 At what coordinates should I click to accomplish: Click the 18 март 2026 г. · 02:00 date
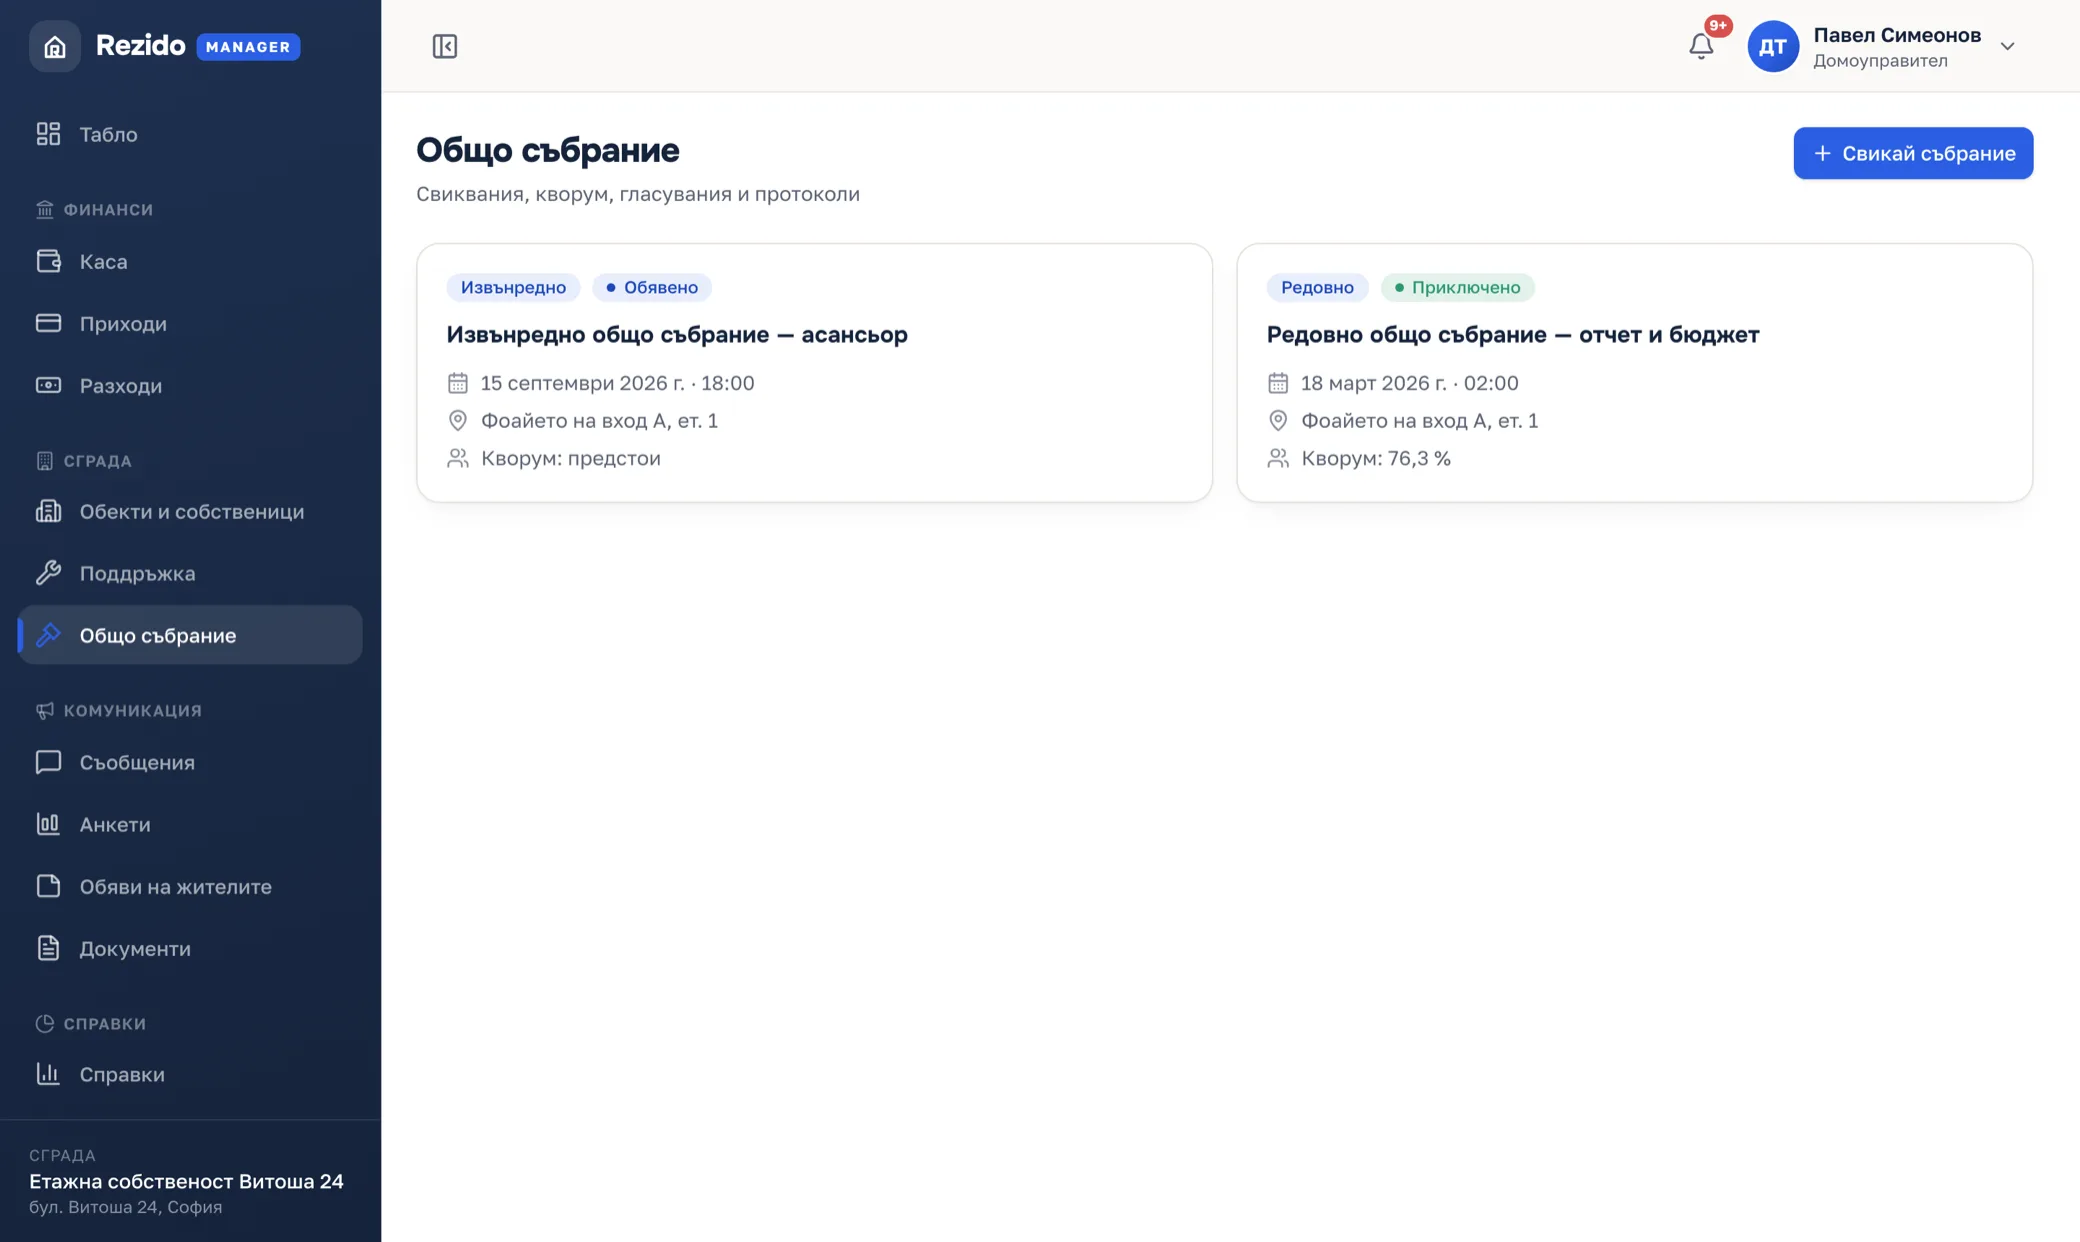click(x=1409, y=383)
